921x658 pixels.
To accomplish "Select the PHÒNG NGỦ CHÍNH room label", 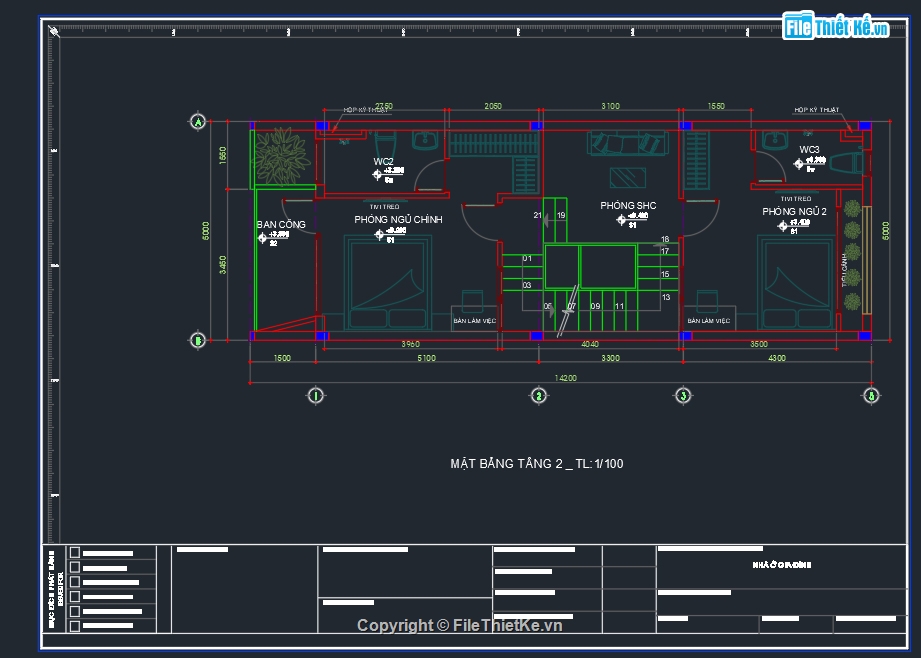I will (x=398, y=220).
